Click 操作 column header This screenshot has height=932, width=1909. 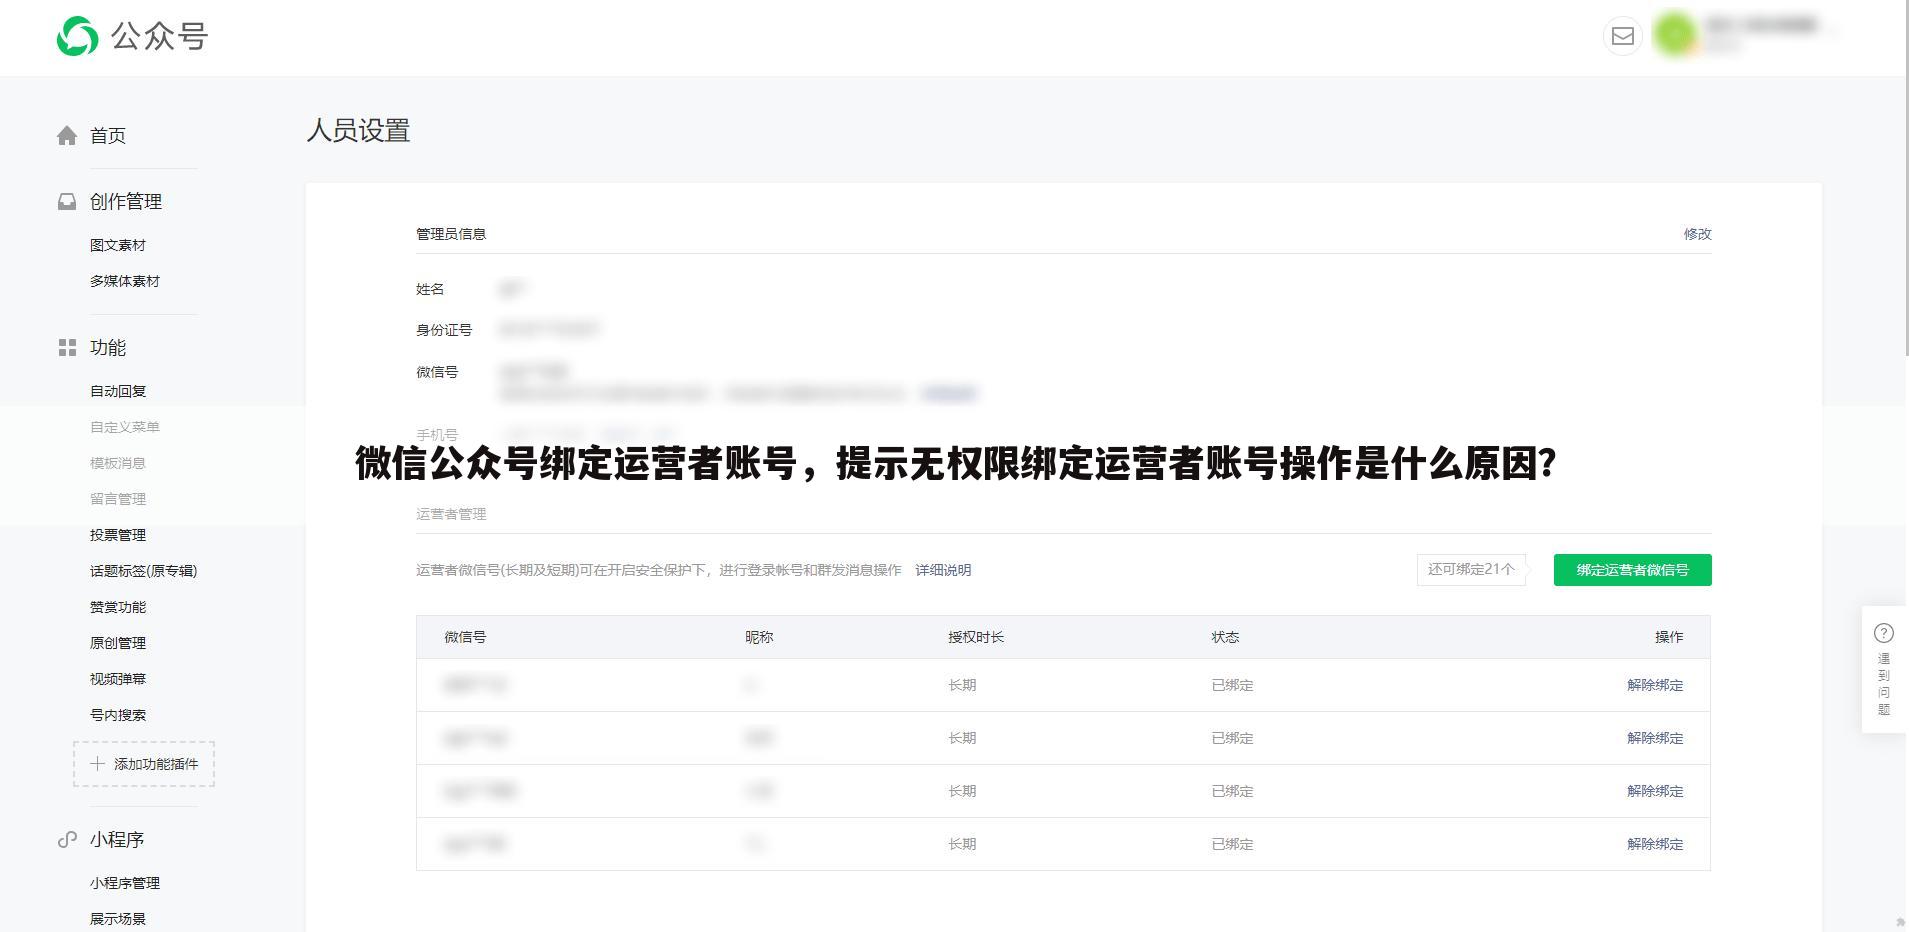click(x=1669, y=637)
